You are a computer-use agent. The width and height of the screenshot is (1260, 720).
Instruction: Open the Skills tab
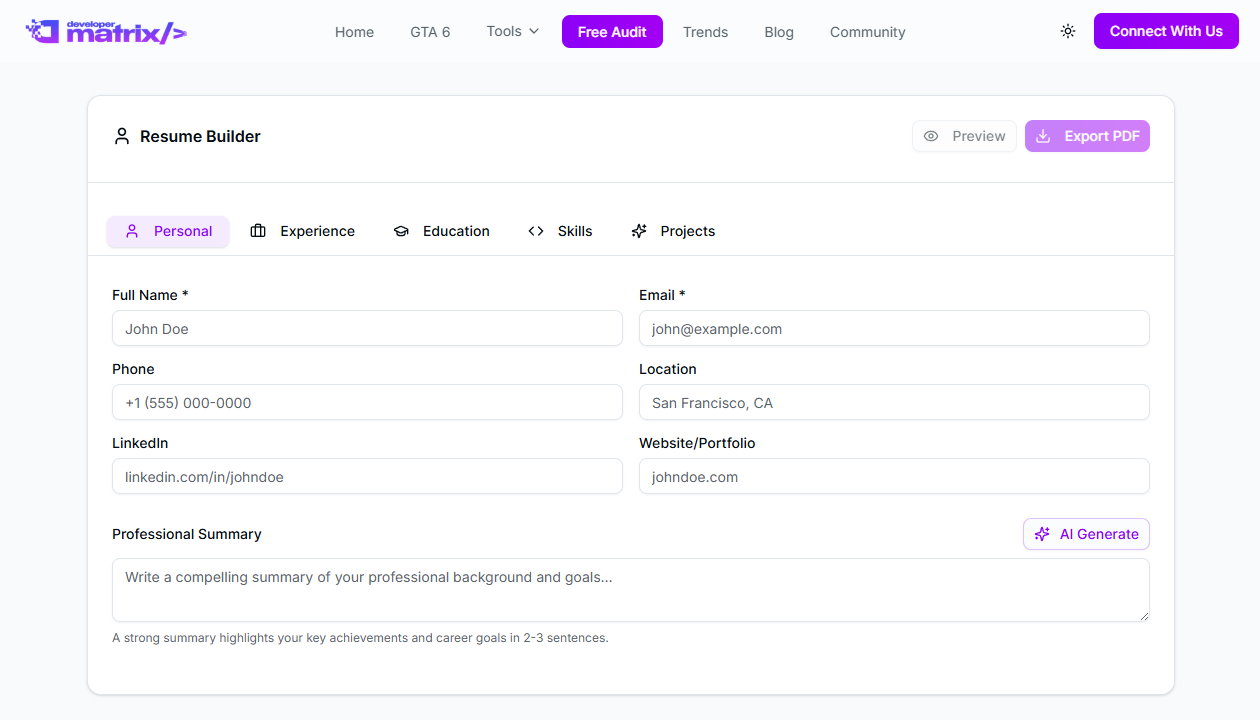(x=560, y=231)
